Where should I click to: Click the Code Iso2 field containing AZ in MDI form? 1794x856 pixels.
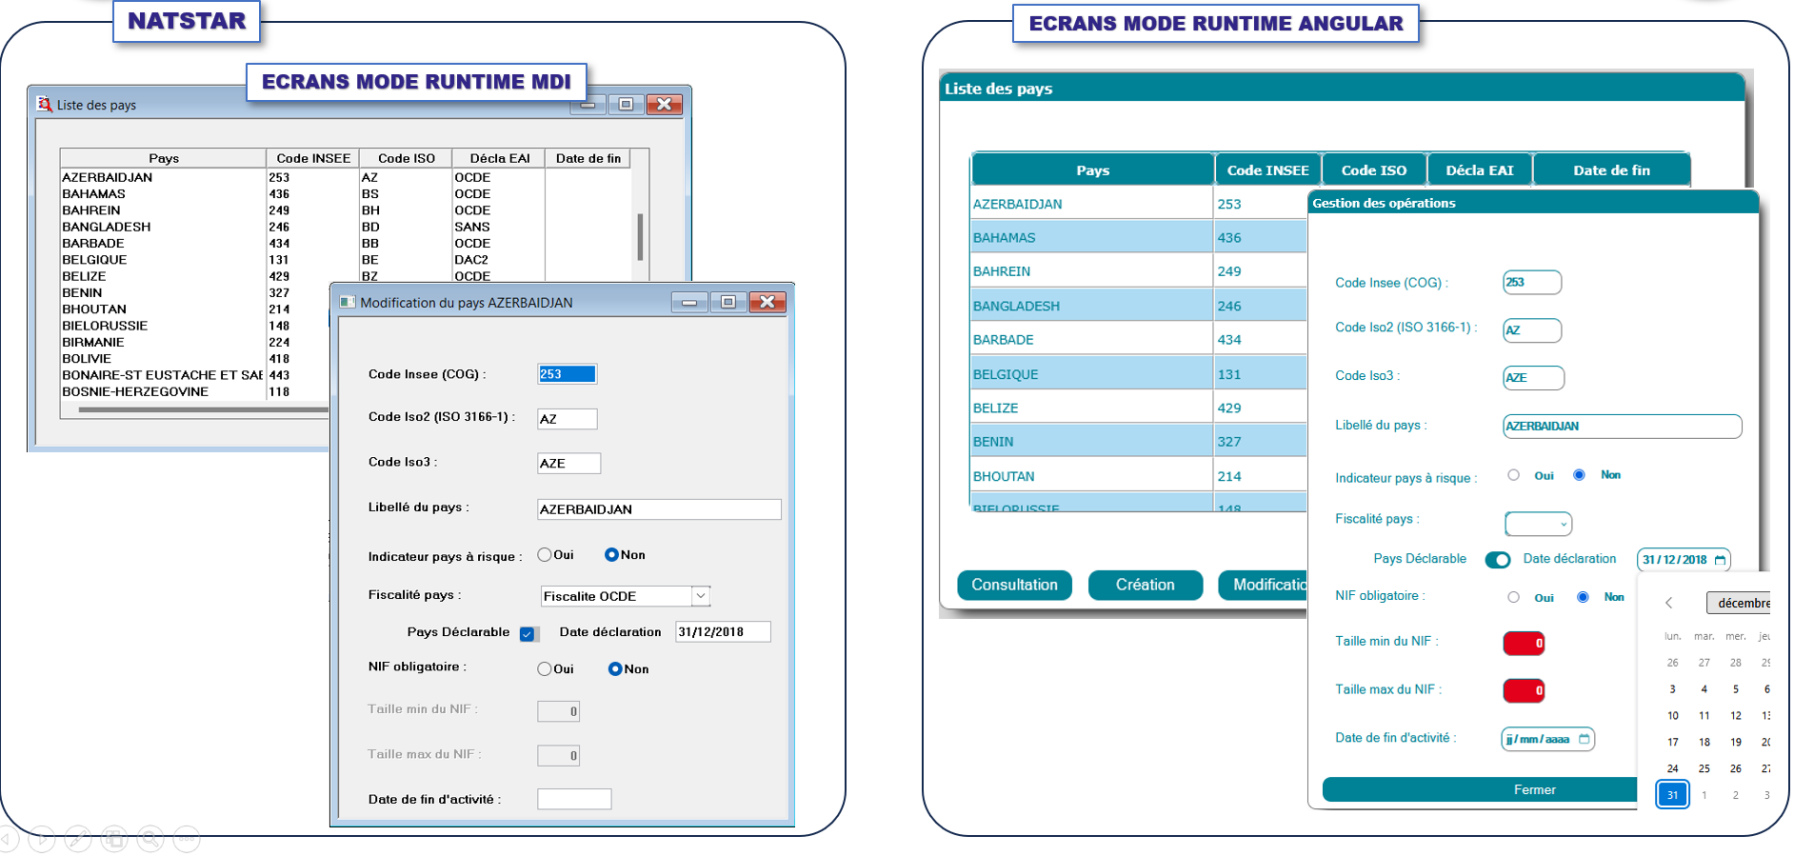point(567,419)
